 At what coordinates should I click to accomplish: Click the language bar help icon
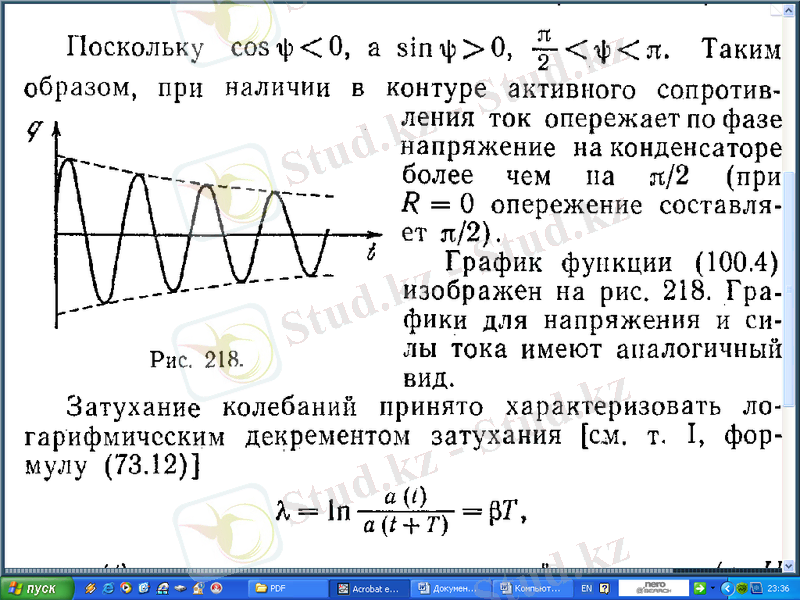[605, 588]
